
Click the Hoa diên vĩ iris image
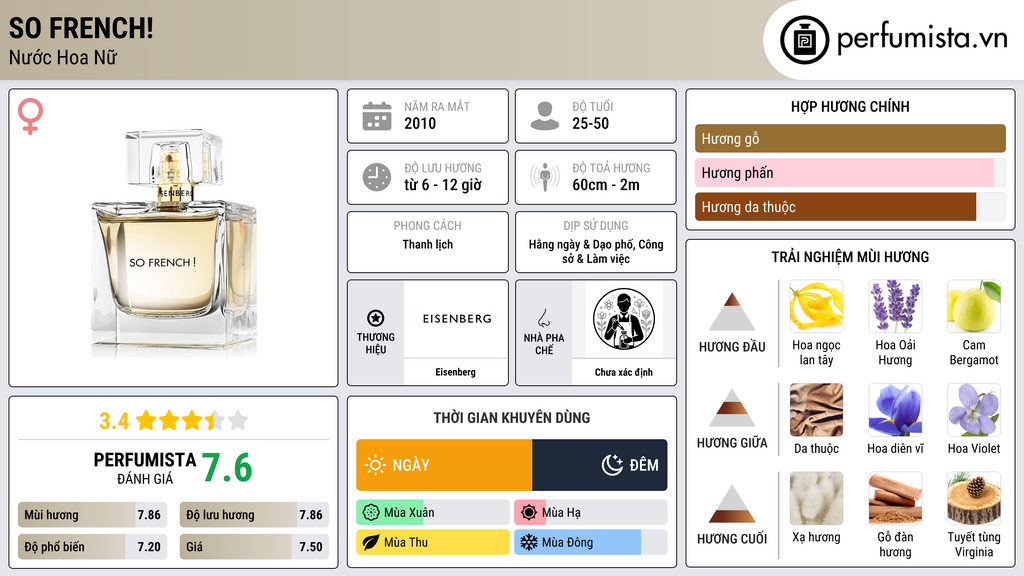pyautogui.click(x=895, y=409)
